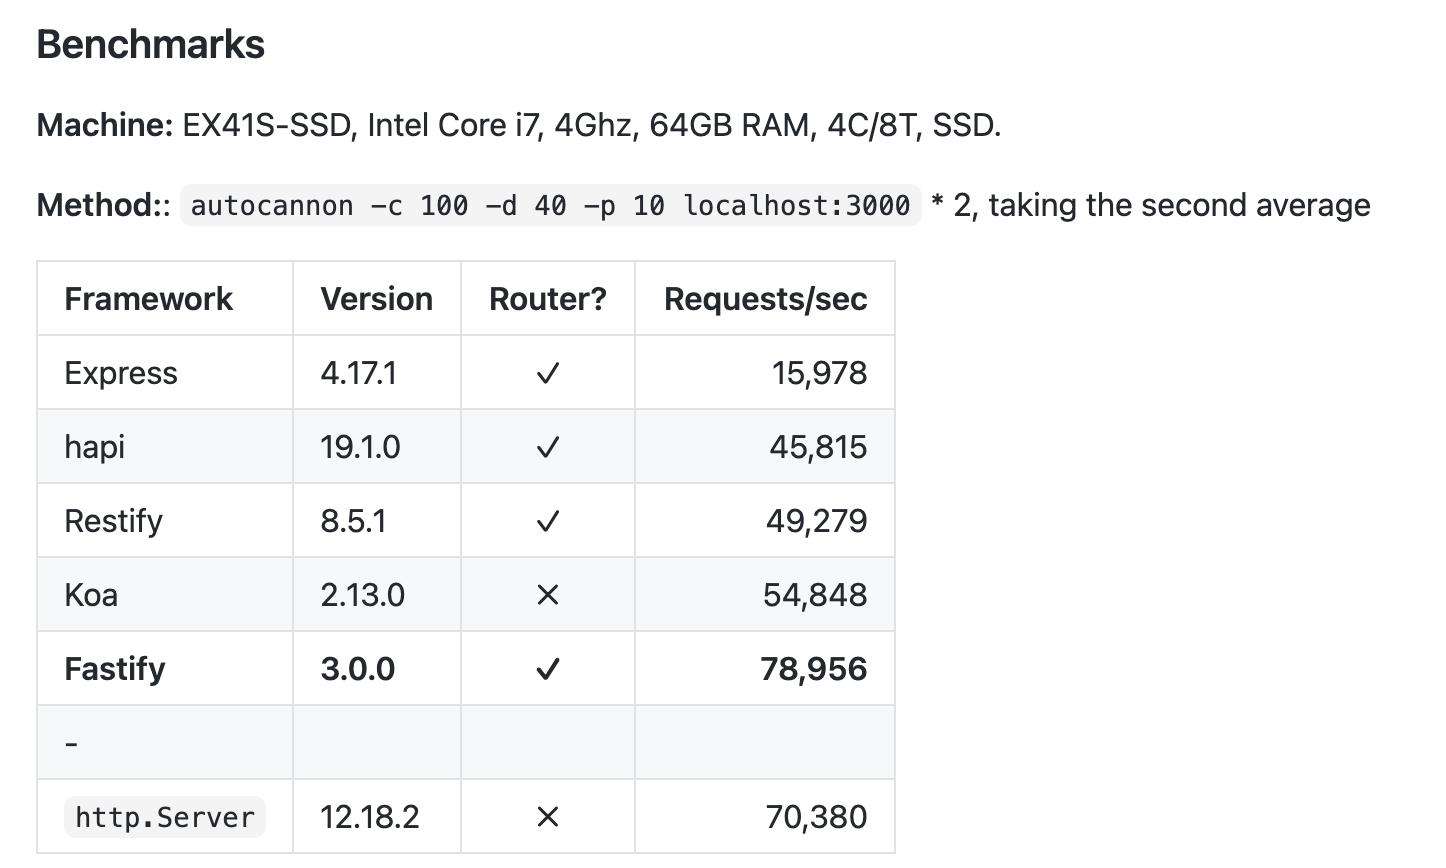The image size is (1446, 868).
Task: Click the cross icon in http.Server row
Action: point(547,818)
